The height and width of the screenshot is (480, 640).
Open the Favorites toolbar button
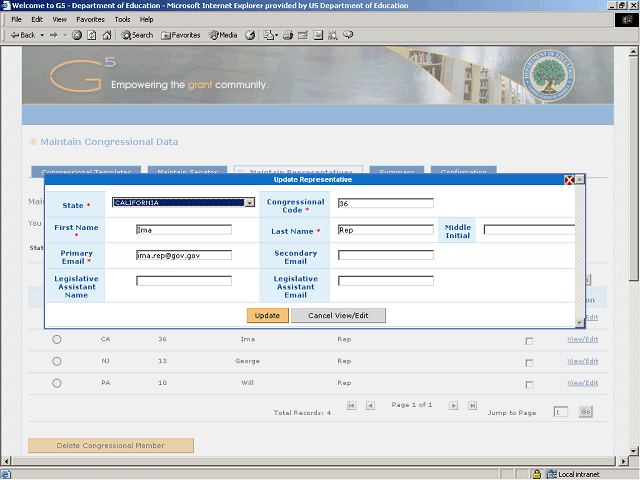click(x=180, y=35)
